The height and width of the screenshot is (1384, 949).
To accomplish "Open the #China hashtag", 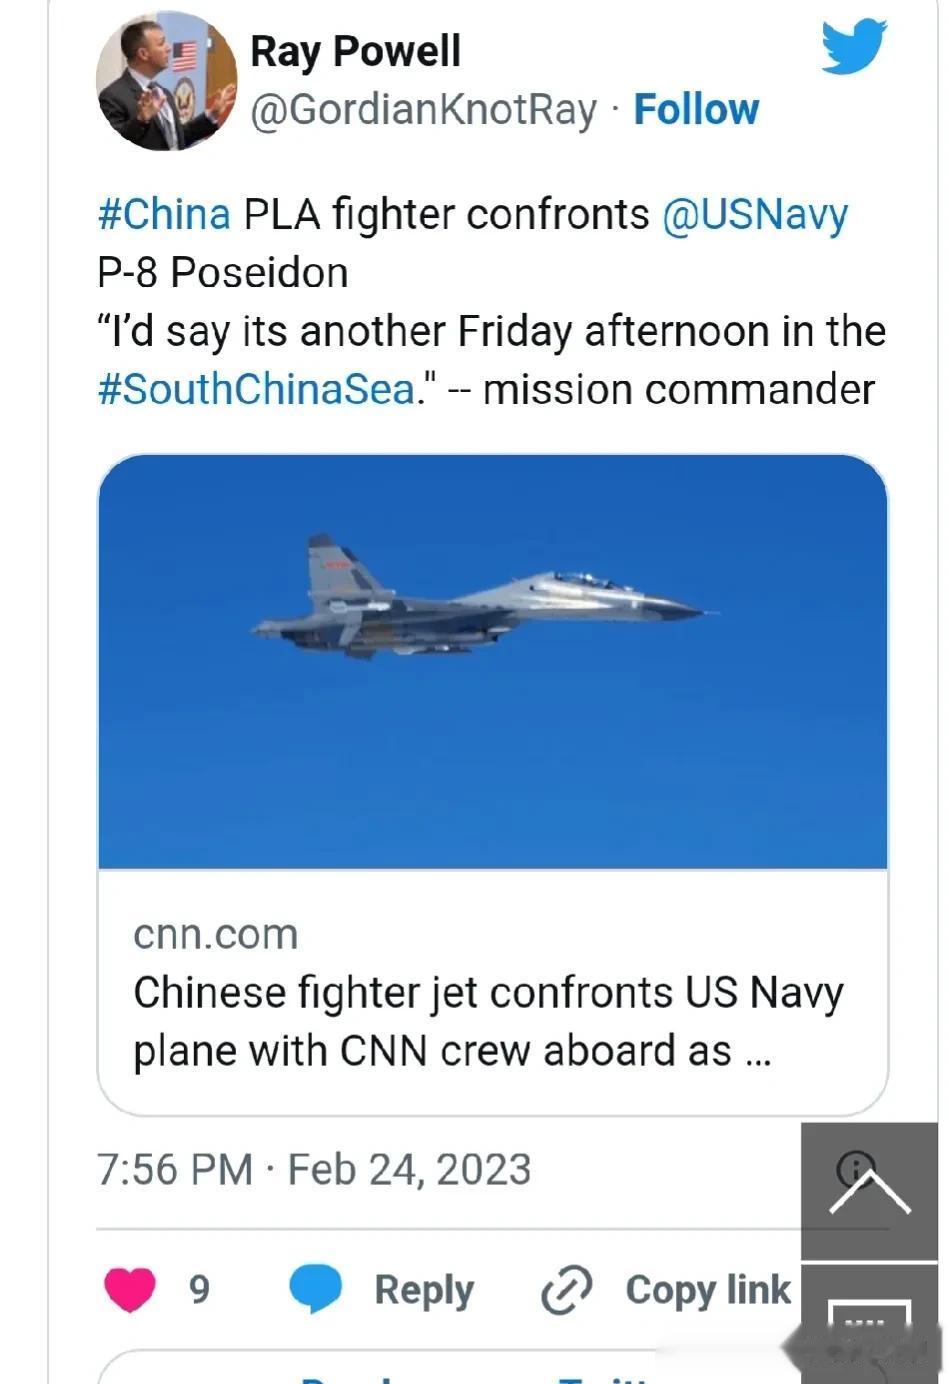I will [x=164, y=214].
